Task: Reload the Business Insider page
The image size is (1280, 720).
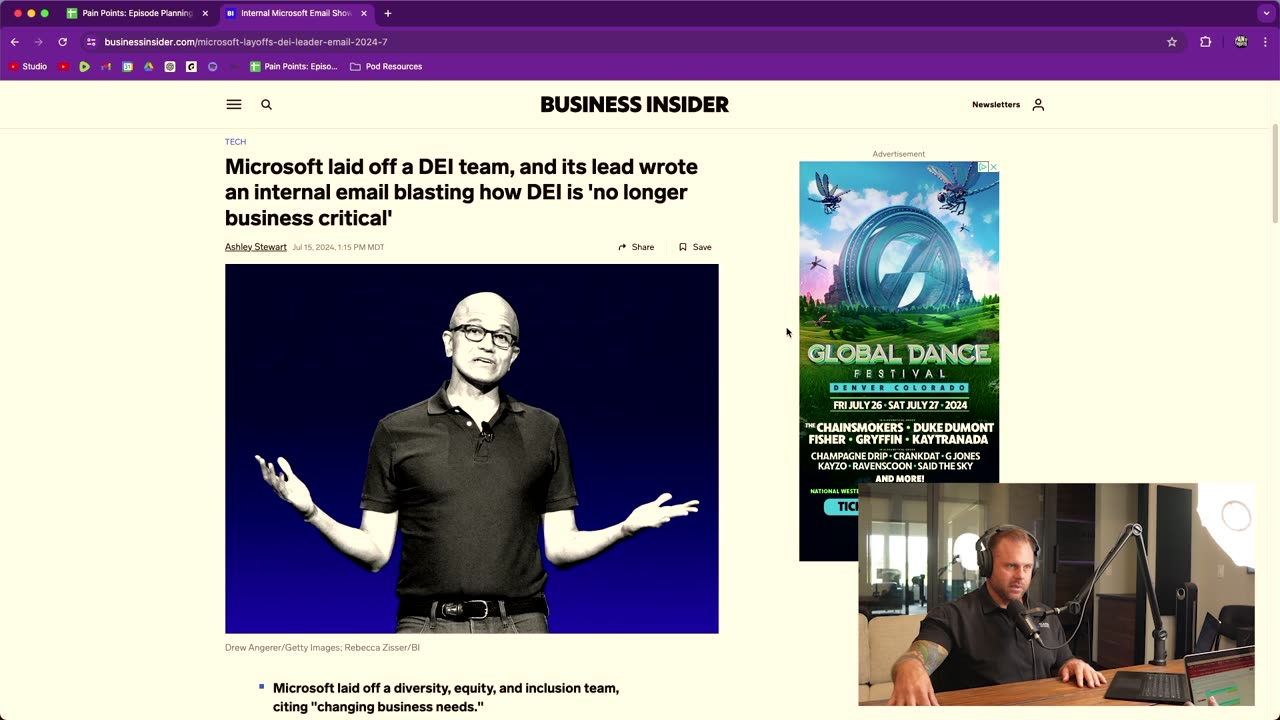Action: click(x=62, y=42)
